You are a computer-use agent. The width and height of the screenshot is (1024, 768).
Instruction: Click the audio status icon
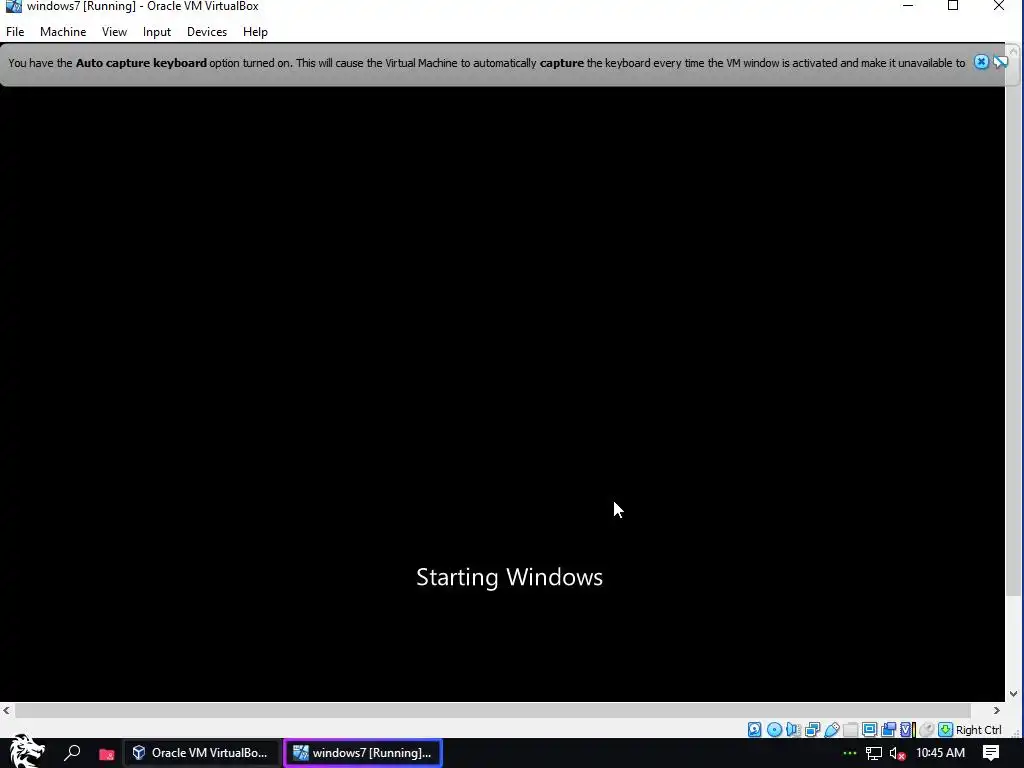(793, 729)
